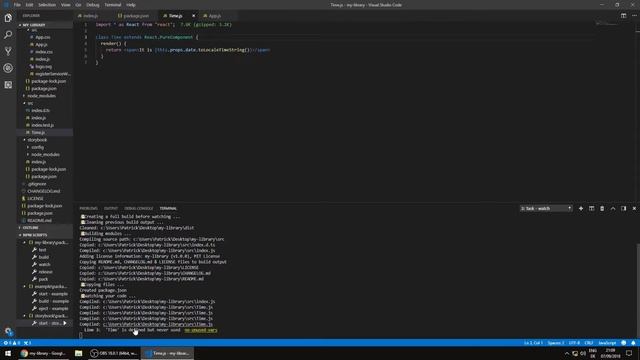
Task: Open the File Explorer taskbar icon
Action: pyautogui.click(x=78, y=353)
